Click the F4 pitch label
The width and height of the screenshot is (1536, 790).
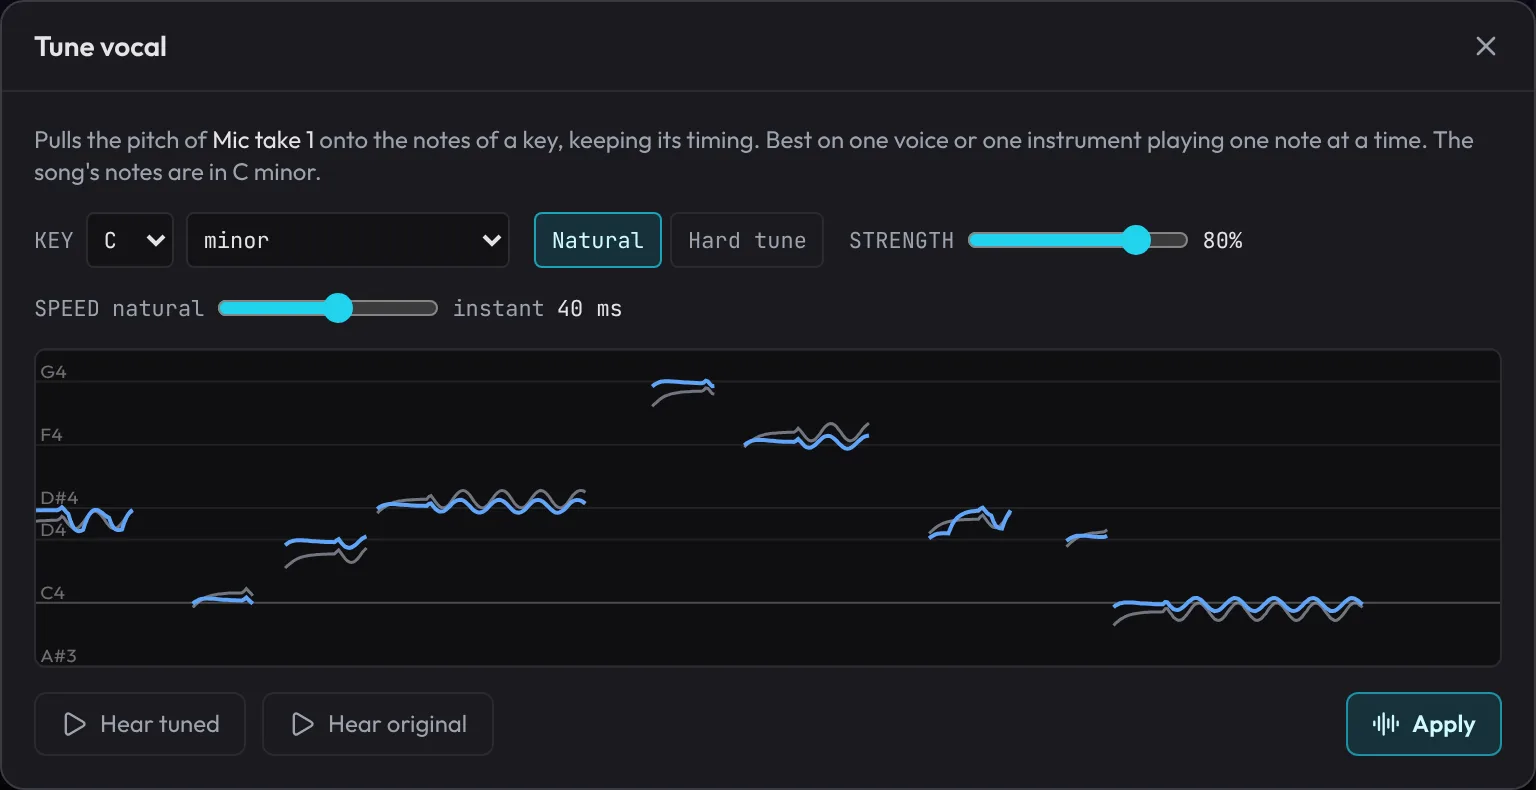click(51, 435)
